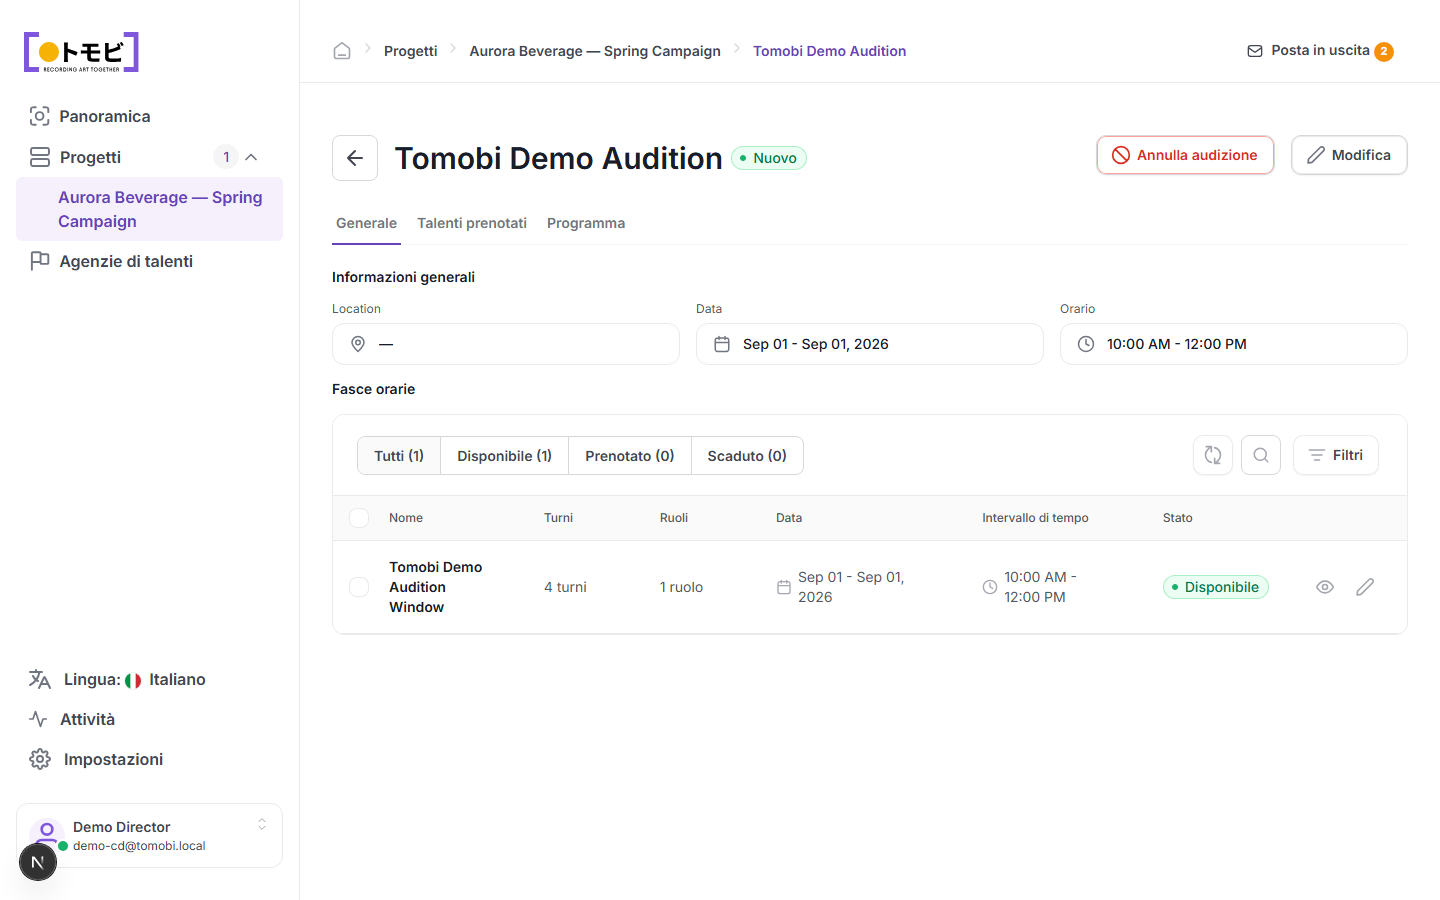
Task: Click the Progetti count badge 1
Action: [226, 157]
